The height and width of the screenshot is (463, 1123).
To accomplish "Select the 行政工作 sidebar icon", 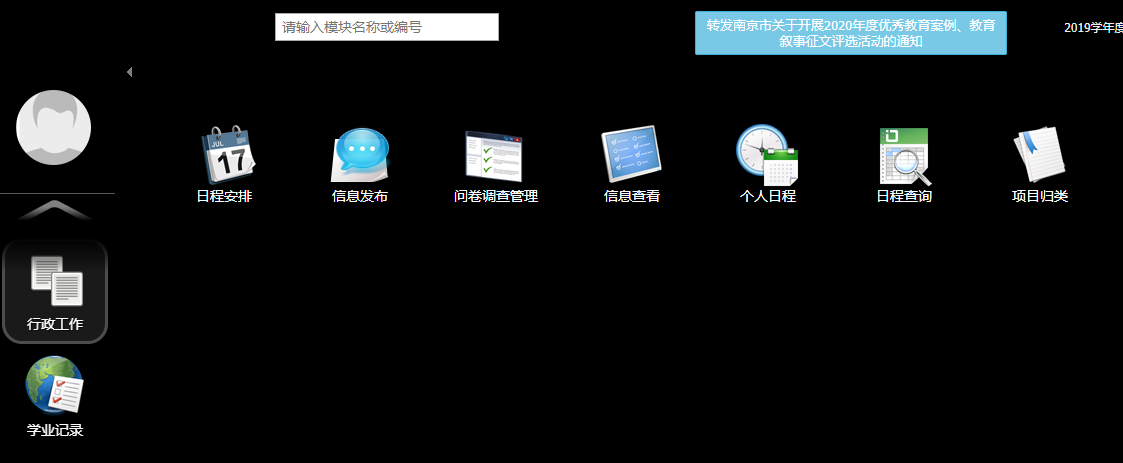I will point(55,291).
